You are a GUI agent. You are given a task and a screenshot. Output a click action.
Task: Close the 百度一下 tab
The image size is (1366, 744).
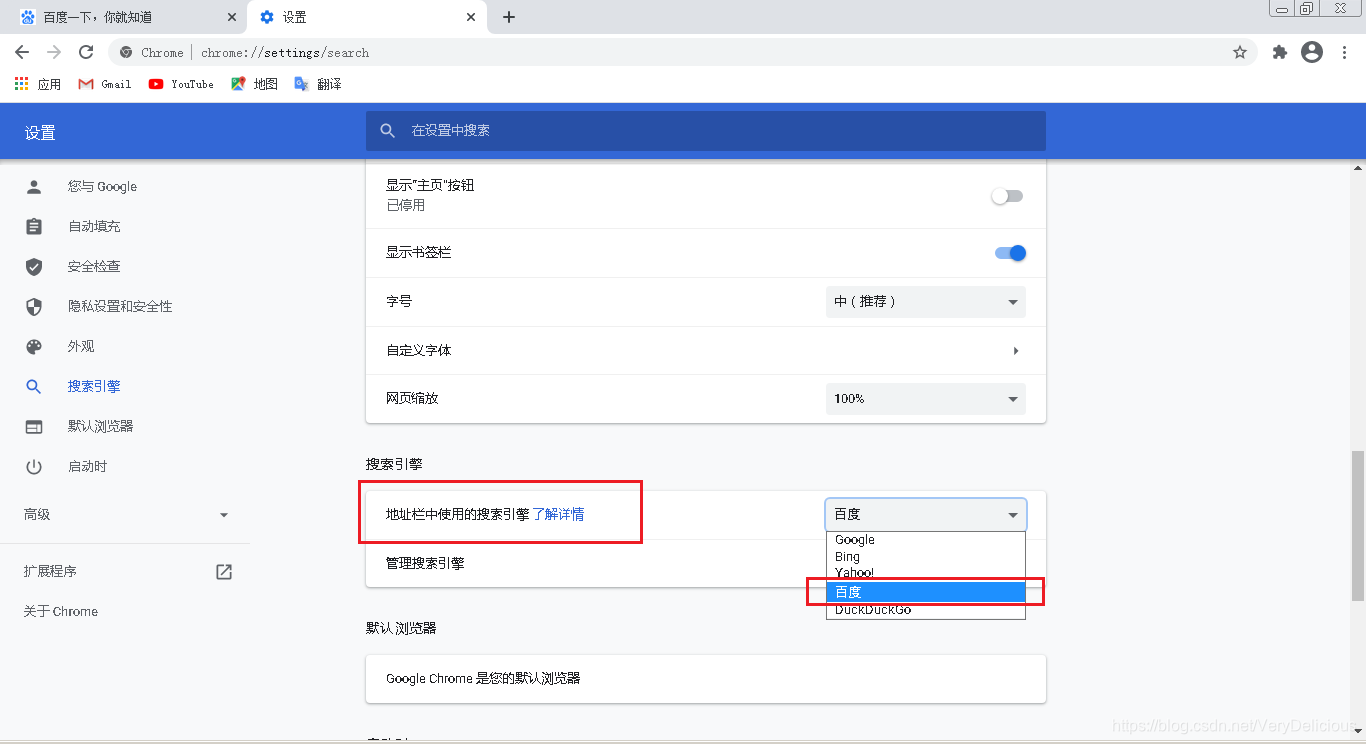232,17
